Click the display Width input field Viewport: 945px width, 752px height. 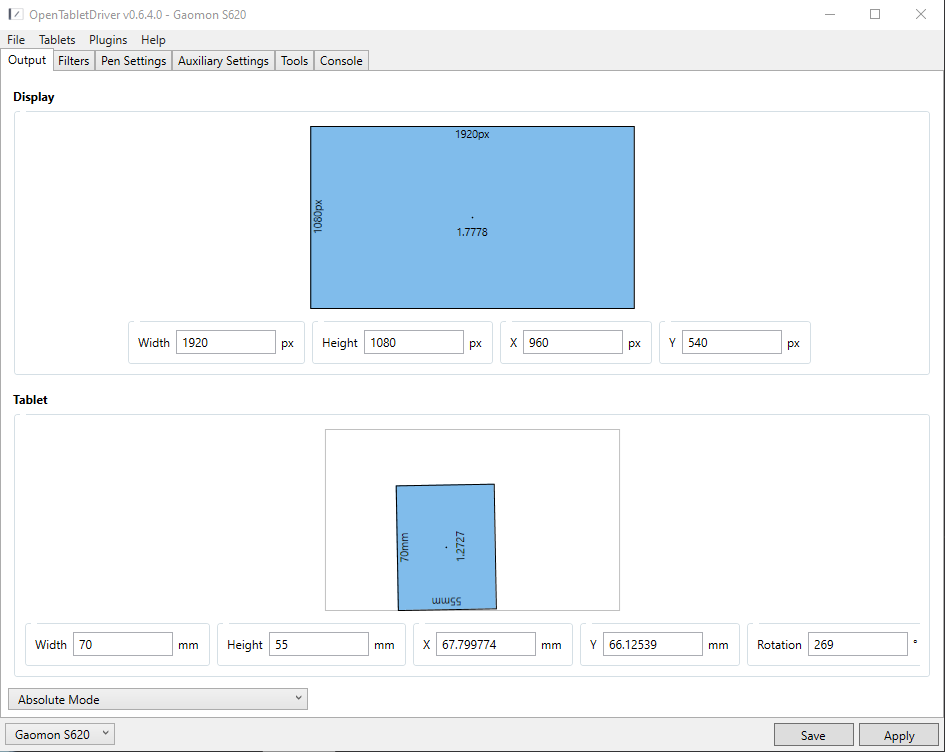tap(225, 343)
